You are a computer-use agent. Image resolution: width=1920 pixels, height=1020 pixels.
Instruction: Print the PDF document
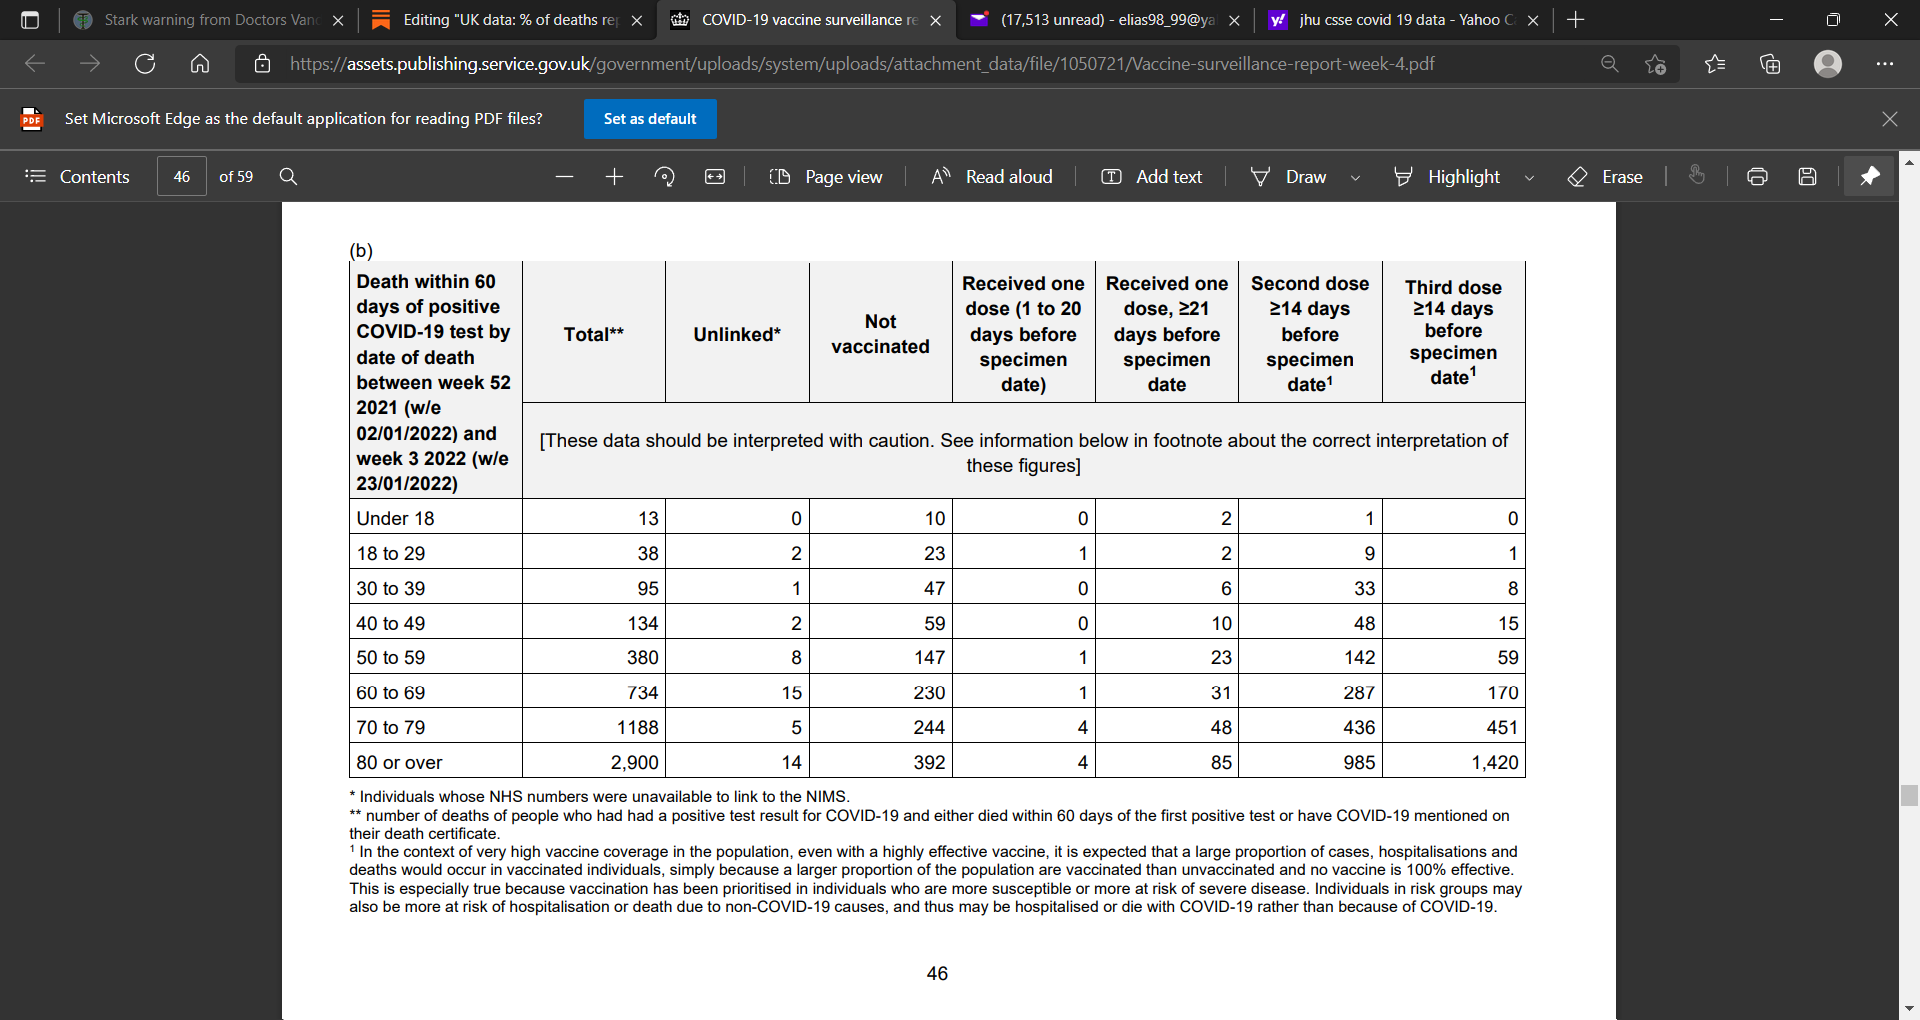(1757, 177)
